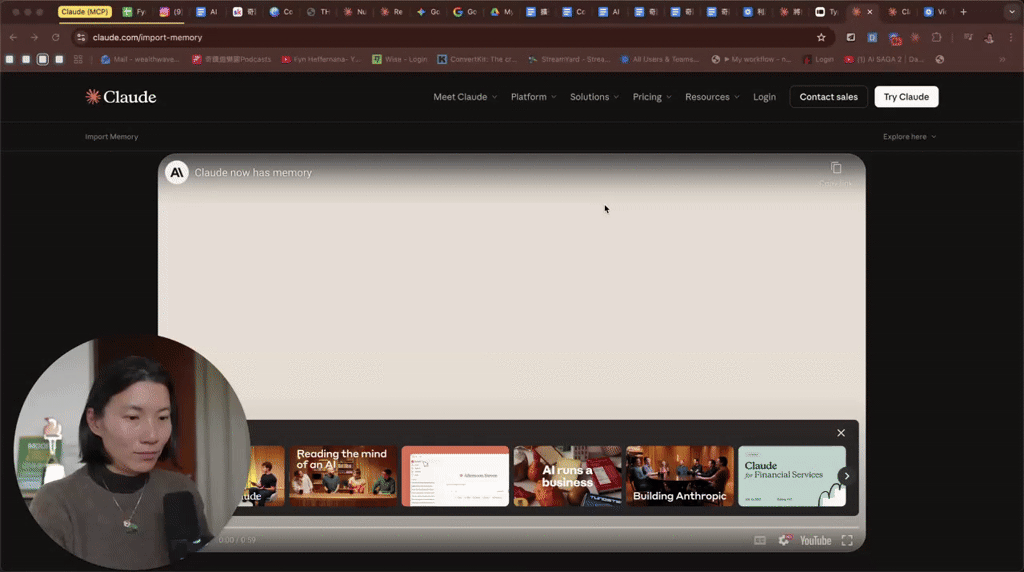The height and width of the screenshot is (572, 1024).
Task: Switch to the Vi browser tab
Action: (935, 12)
